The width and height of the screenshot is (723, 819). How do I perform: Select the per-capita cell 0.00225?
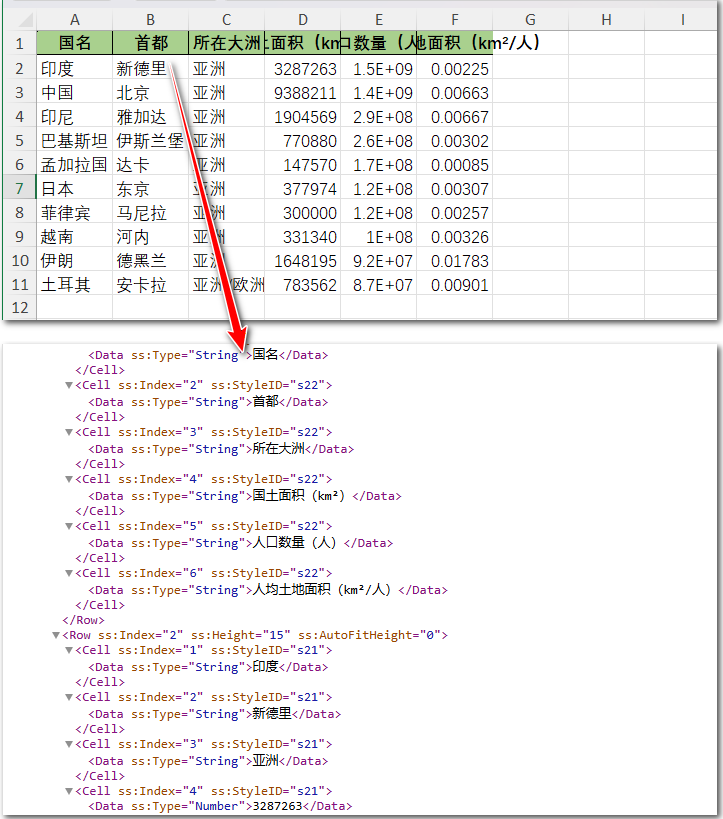tap(454, 69)
